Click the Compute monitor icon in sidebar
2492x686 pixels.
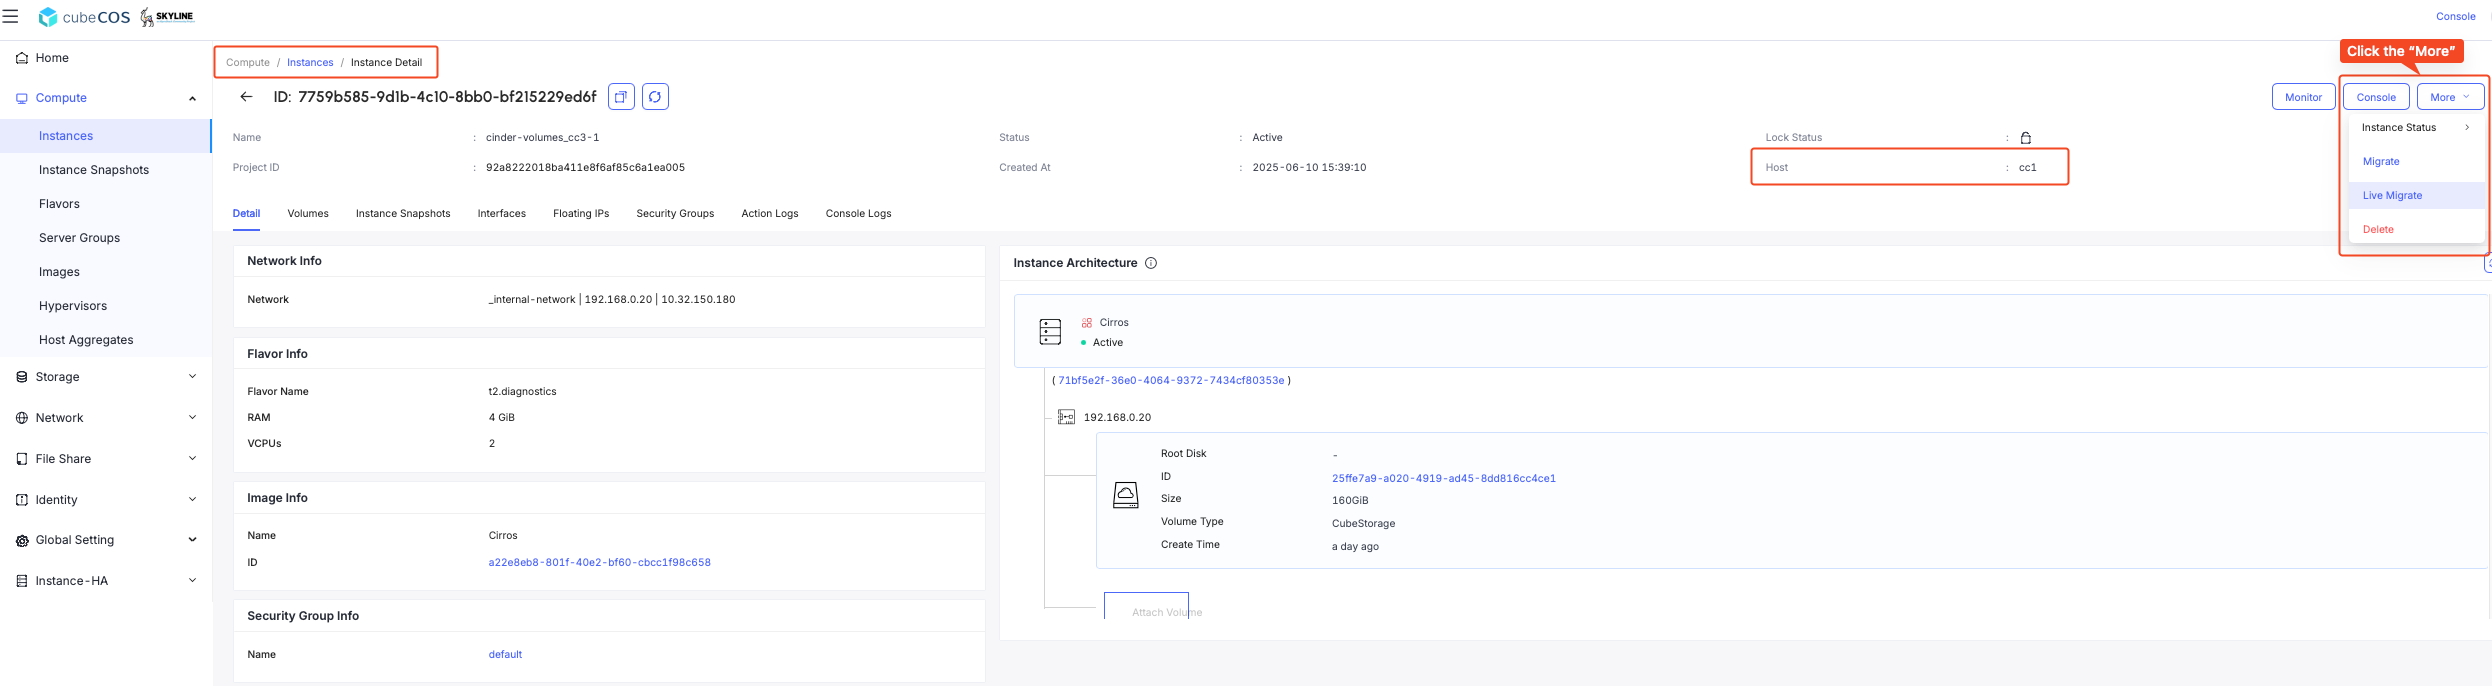[x=22, y=98]
